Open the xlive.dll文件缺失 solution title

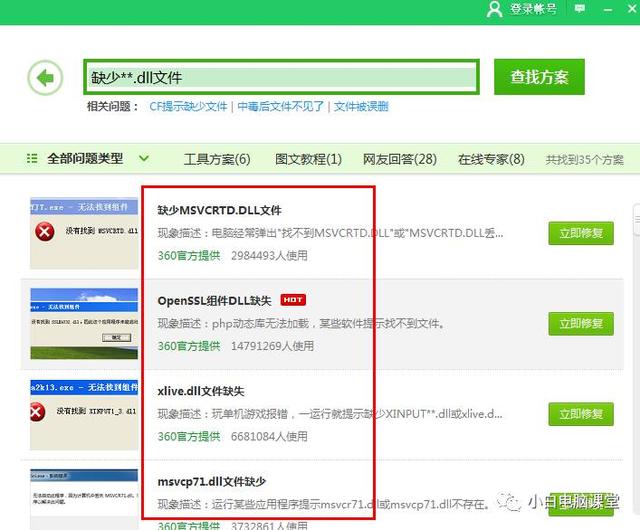point(201,391)
